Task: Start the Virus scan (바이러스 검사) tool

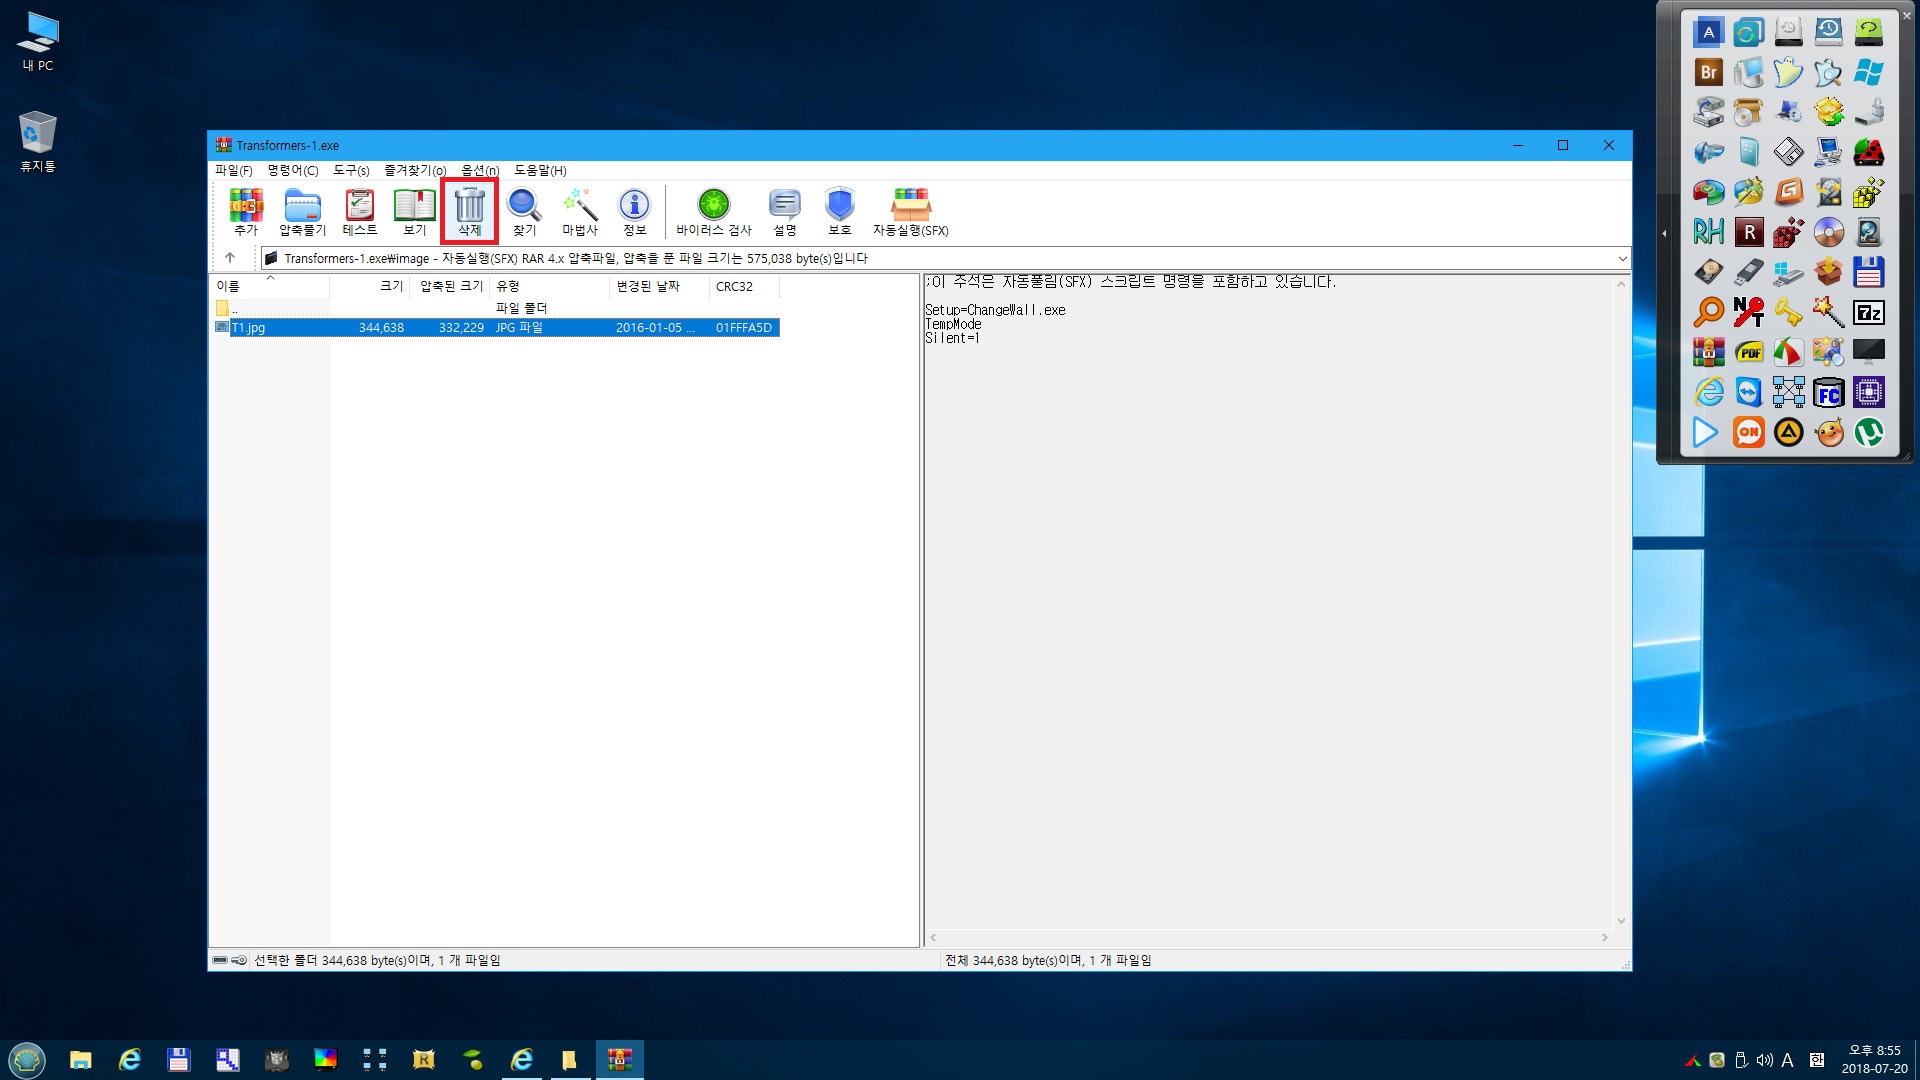Action: click(713, 212)
